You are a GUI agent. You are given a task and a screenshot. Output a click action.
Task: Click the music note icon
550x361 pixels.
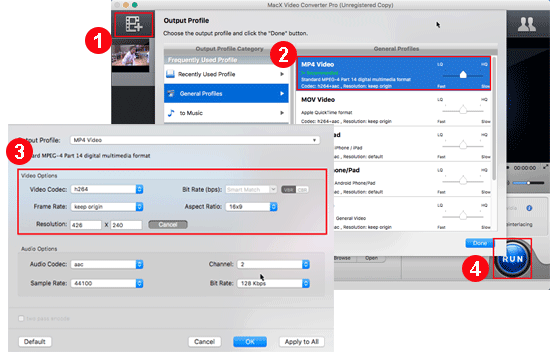pos(171,113)
